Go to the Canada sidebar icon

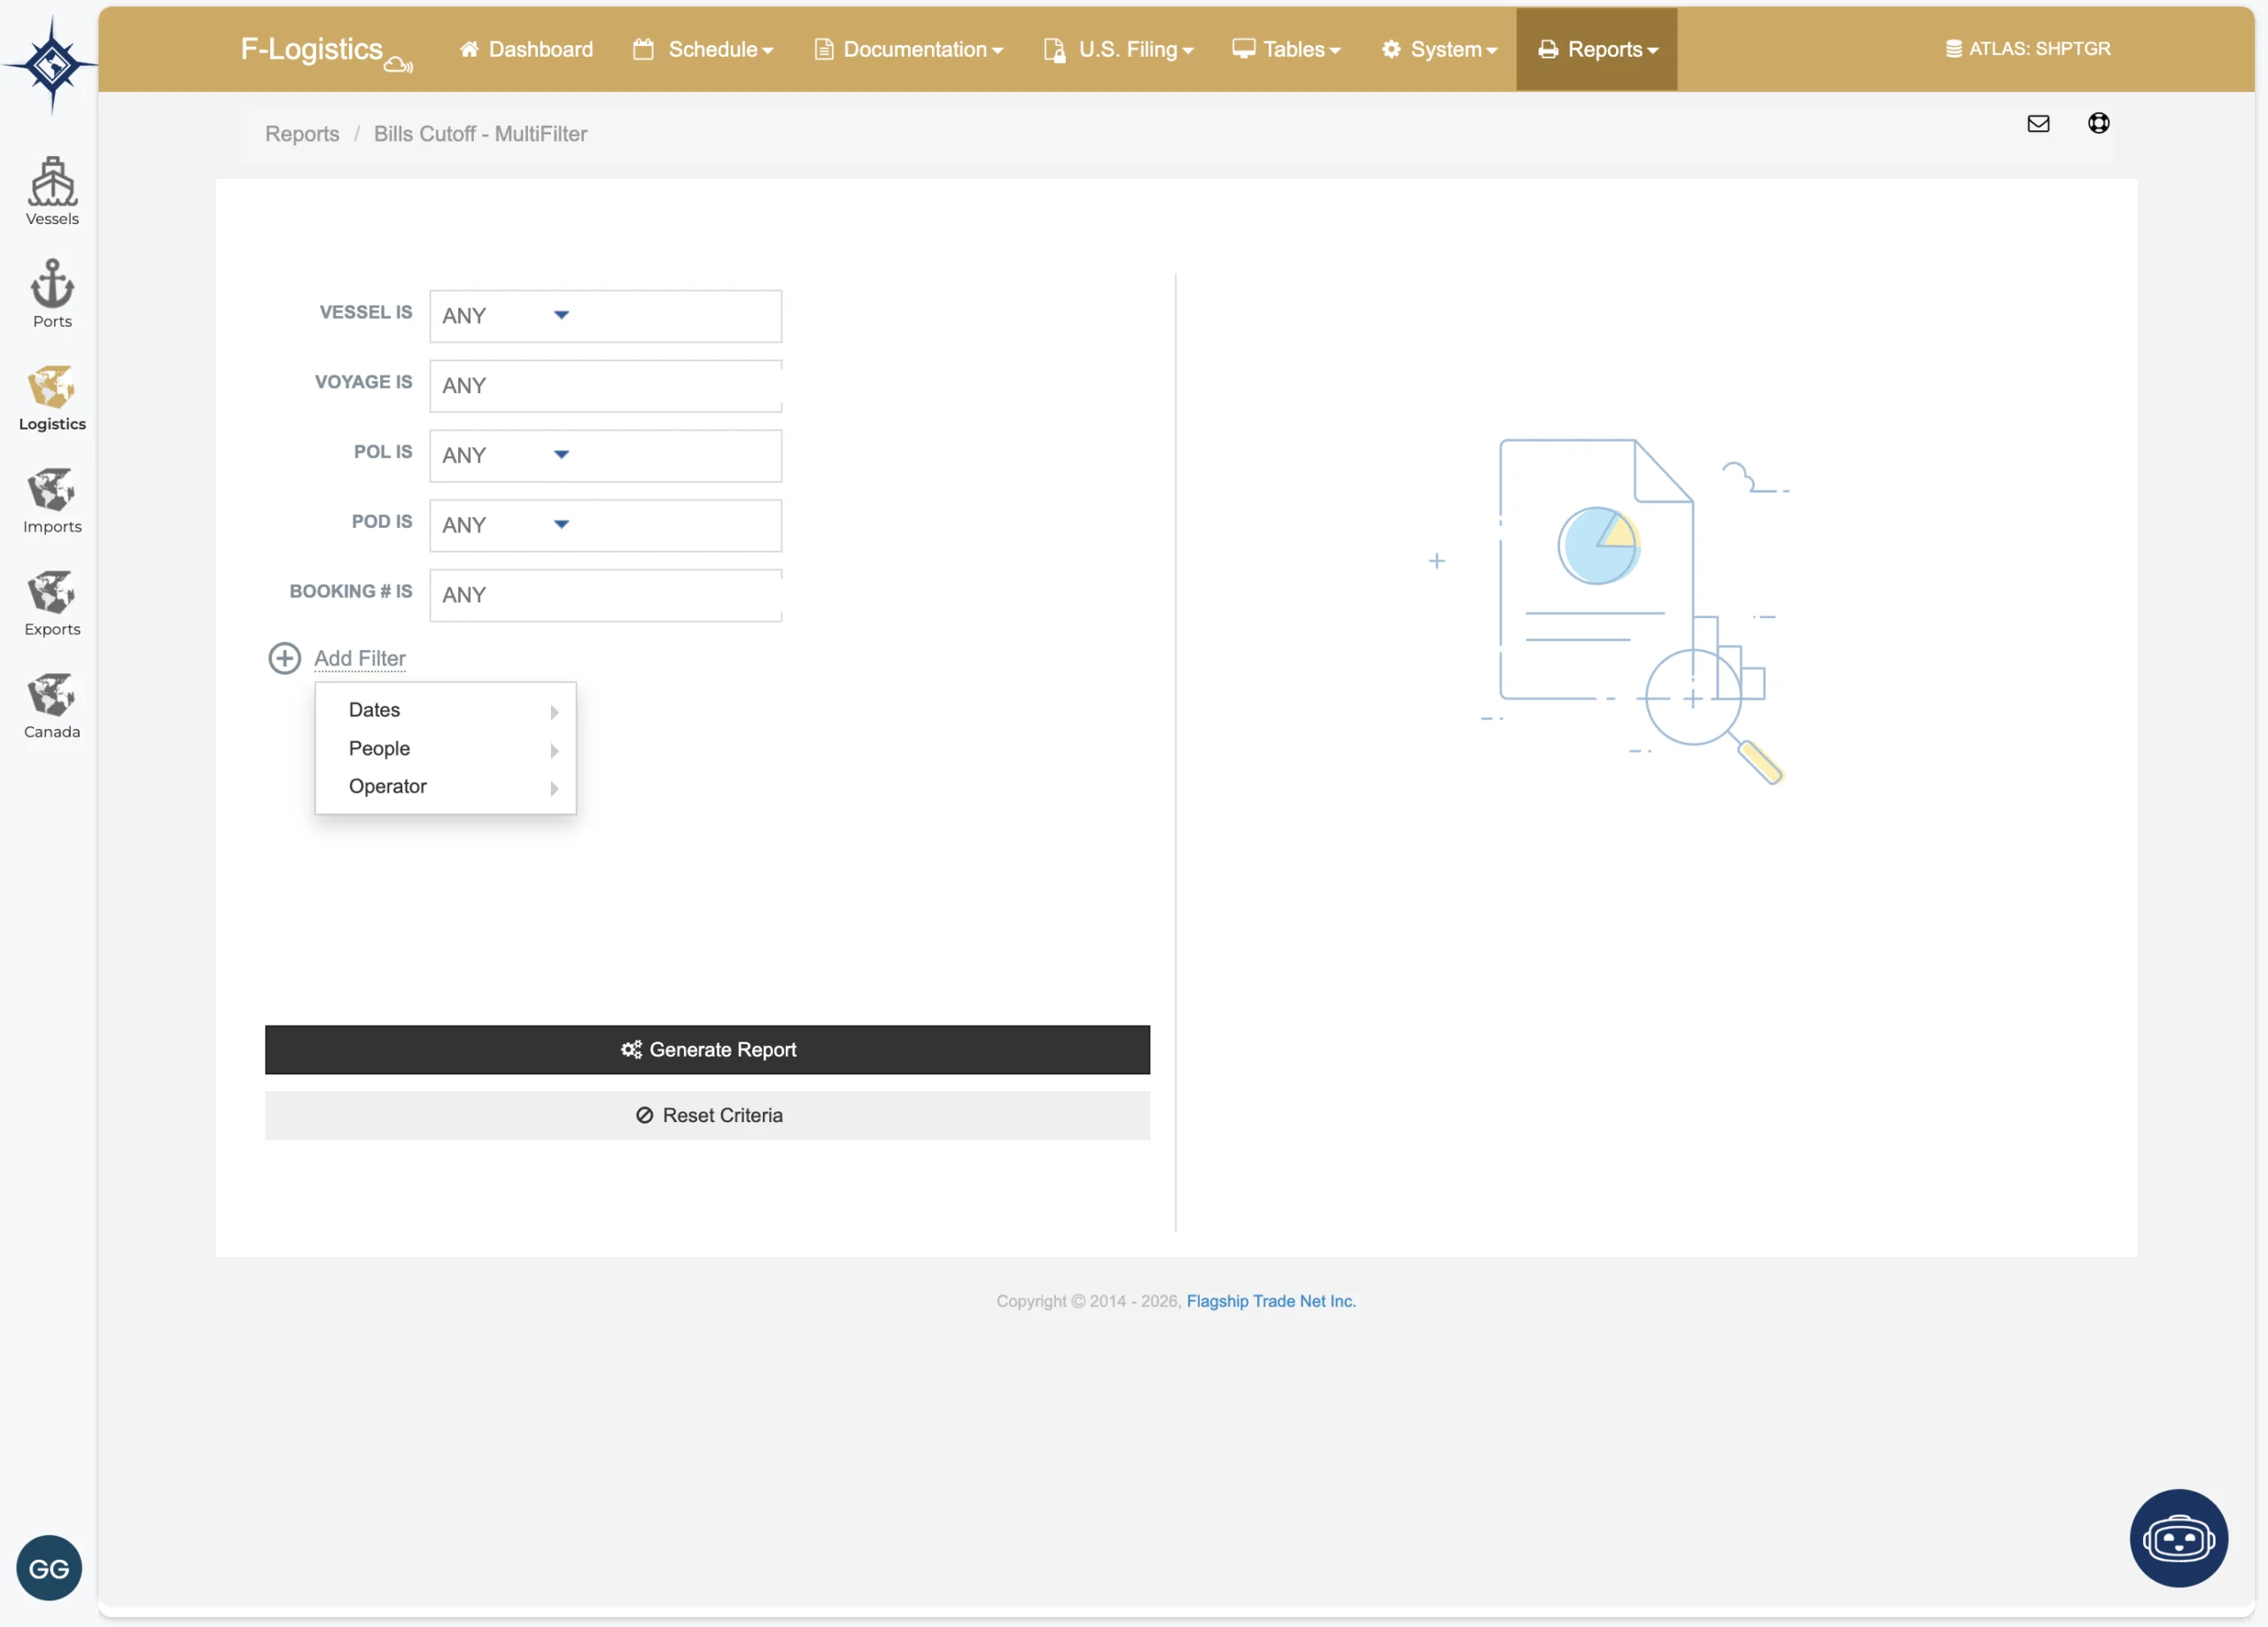(x=52, y=704)
